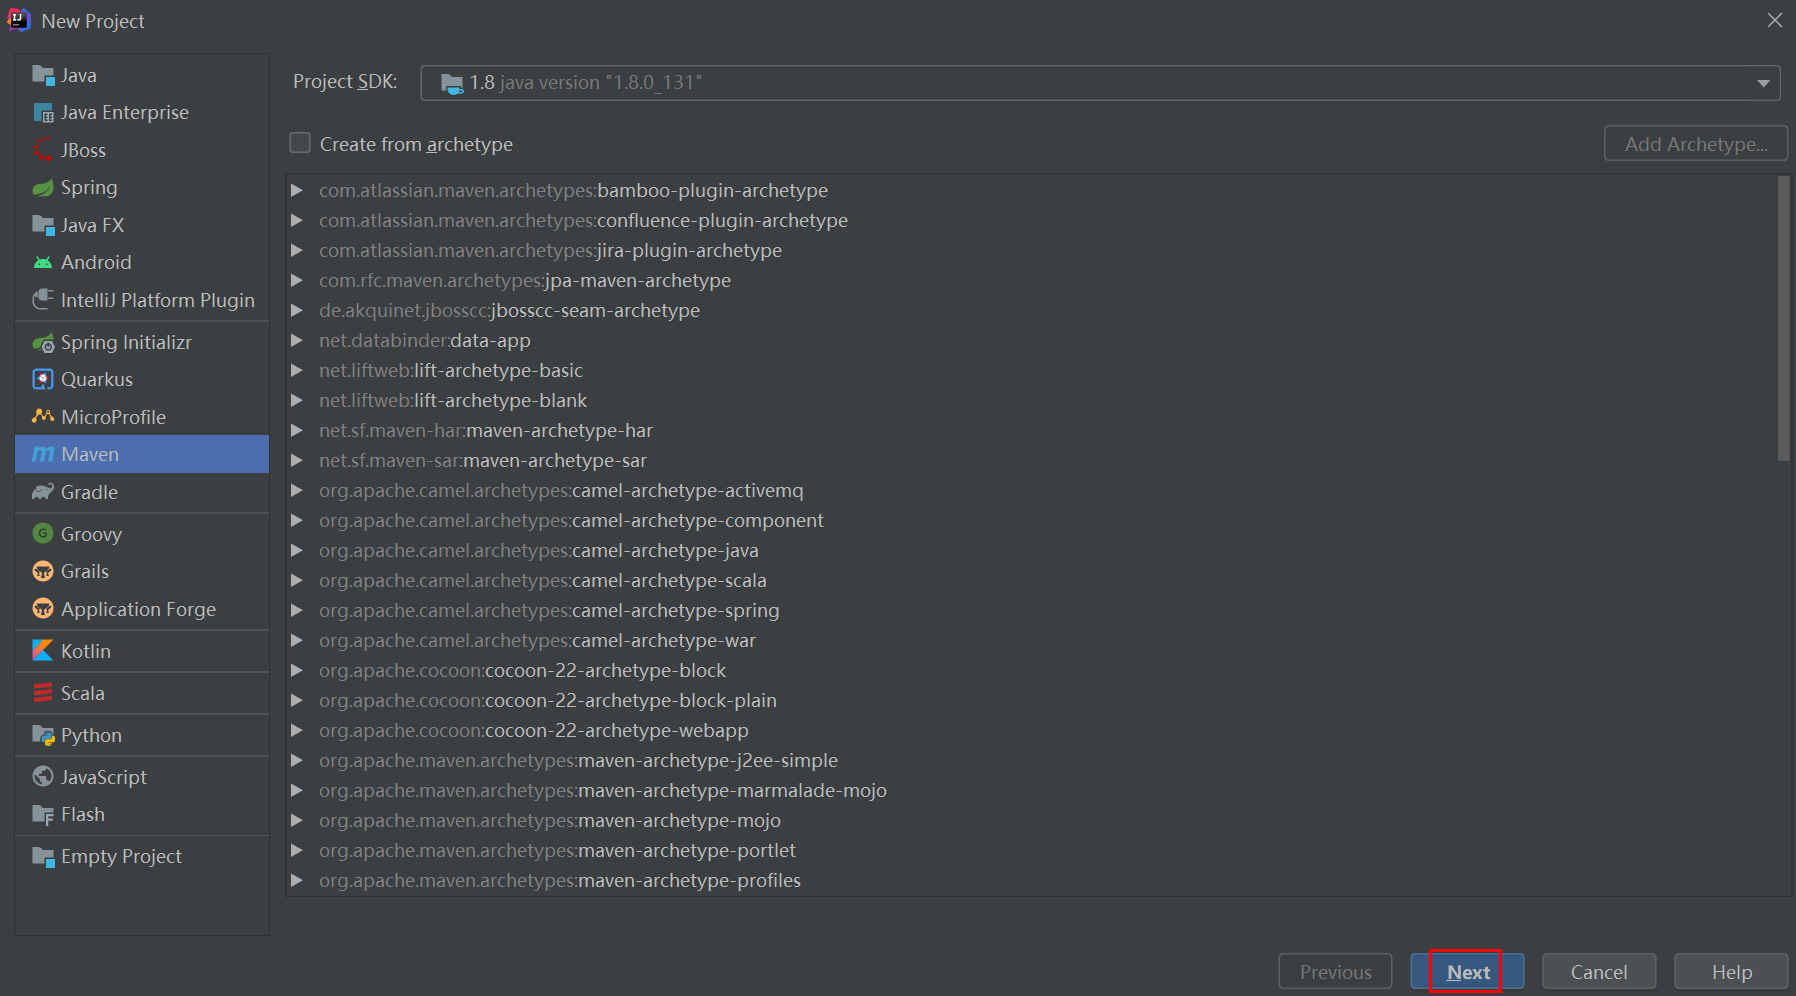Choose Empty Project label
Screen dimensions: 1796x996
pyautogui.click(x=121, y=857)
